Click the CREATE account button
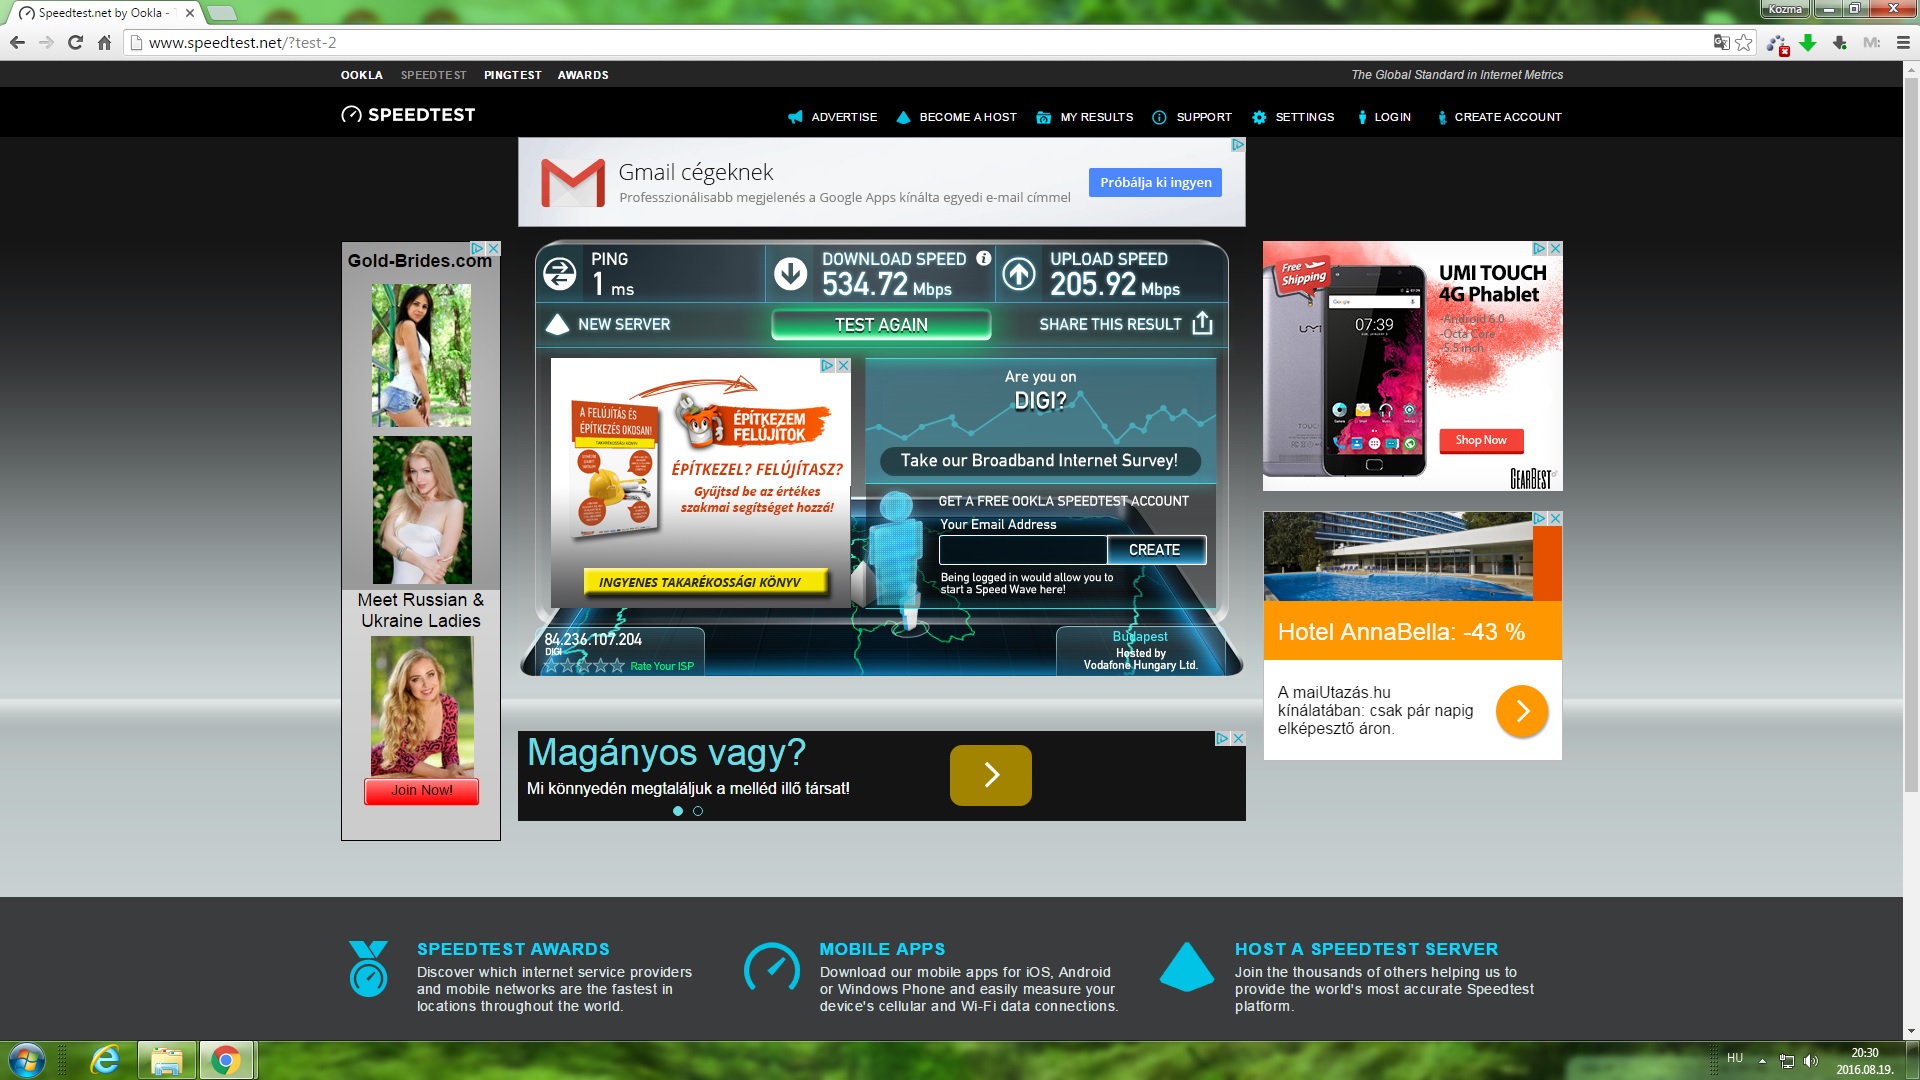This screenshot has width=1920, height=1080. (x=1155, y=550)
